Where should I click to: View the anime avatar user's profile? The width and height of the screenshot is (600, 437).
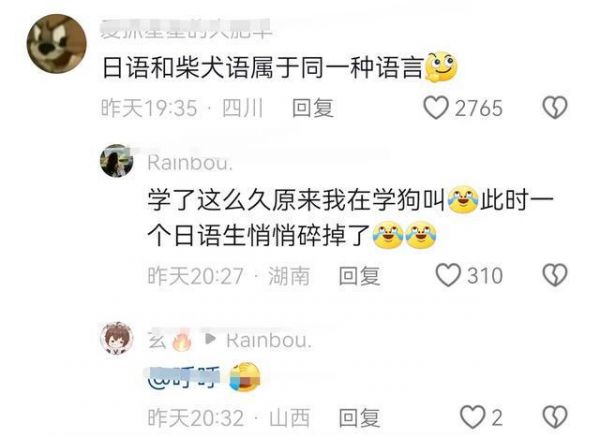tap(117, 339)
